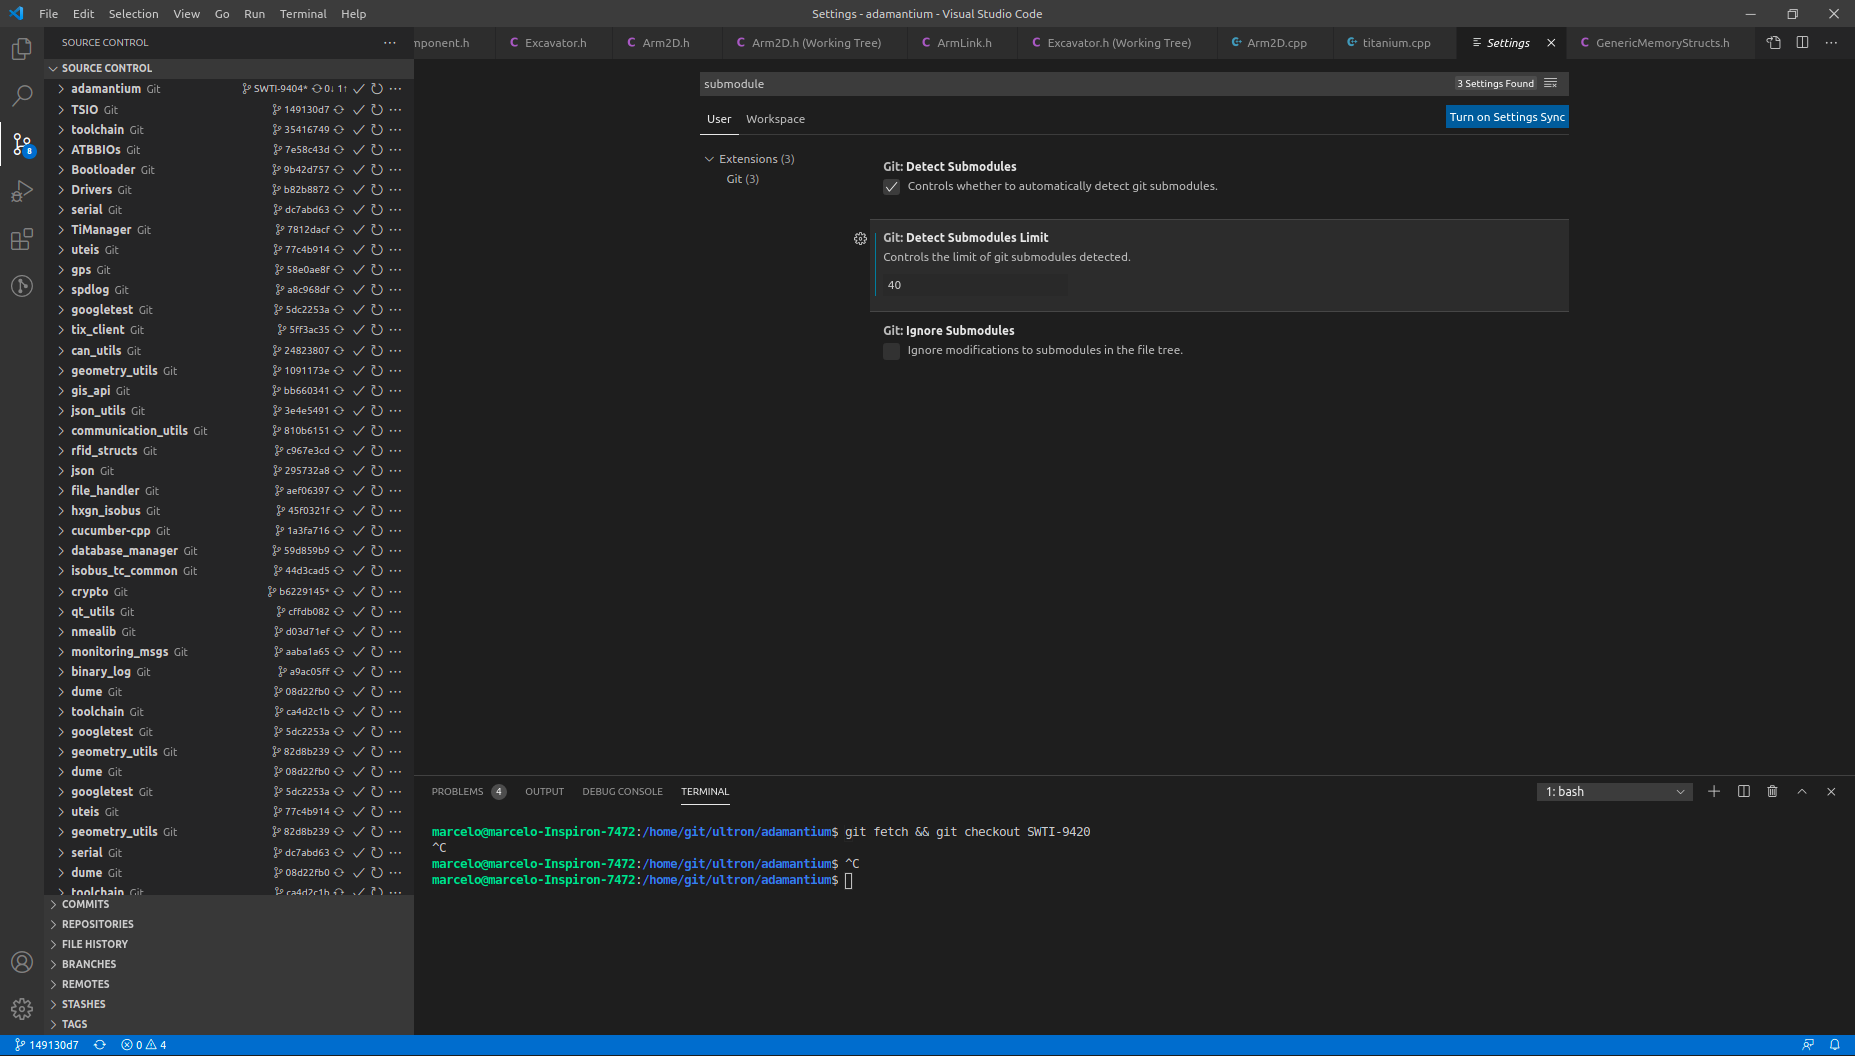Image resolution: width=1855 pixels, height=1056 pixels.
Task: Open the Search view in the activity bar
Action: [x=22, y=95]
